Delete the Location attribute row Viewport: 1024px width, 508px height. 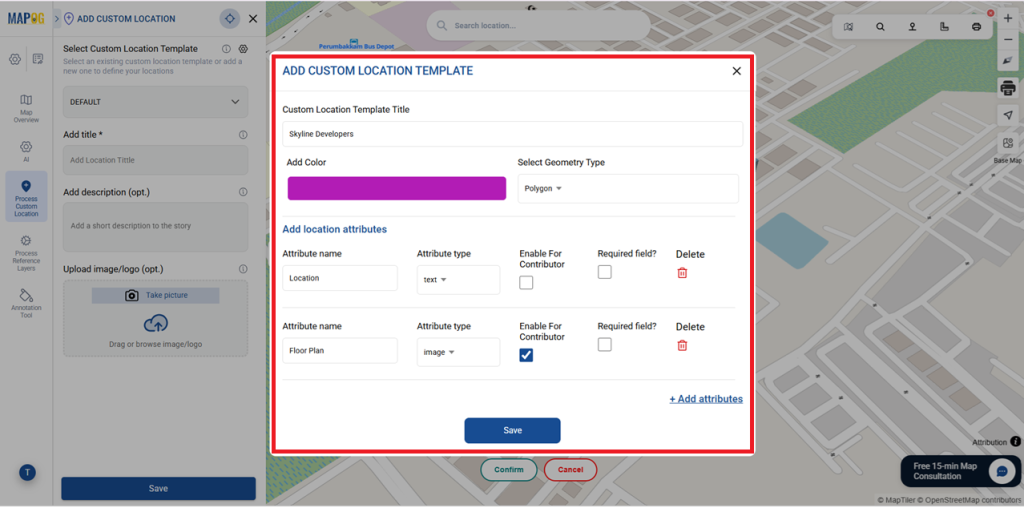[682, 273]
